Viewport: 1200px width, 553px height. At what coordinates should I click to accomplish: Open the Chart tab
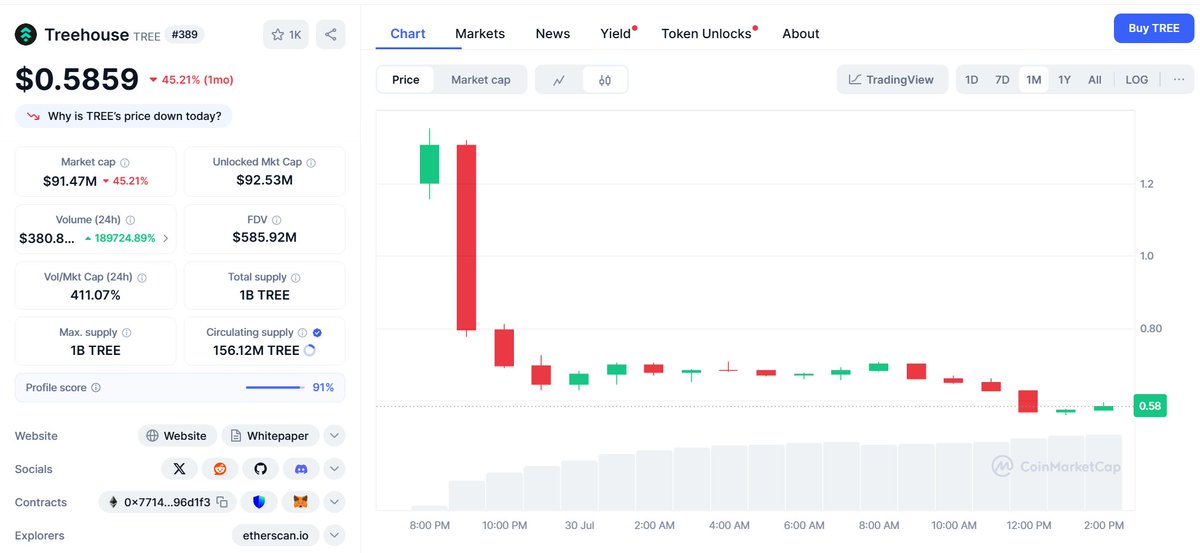pyautogui.click(x=408, y=34)
